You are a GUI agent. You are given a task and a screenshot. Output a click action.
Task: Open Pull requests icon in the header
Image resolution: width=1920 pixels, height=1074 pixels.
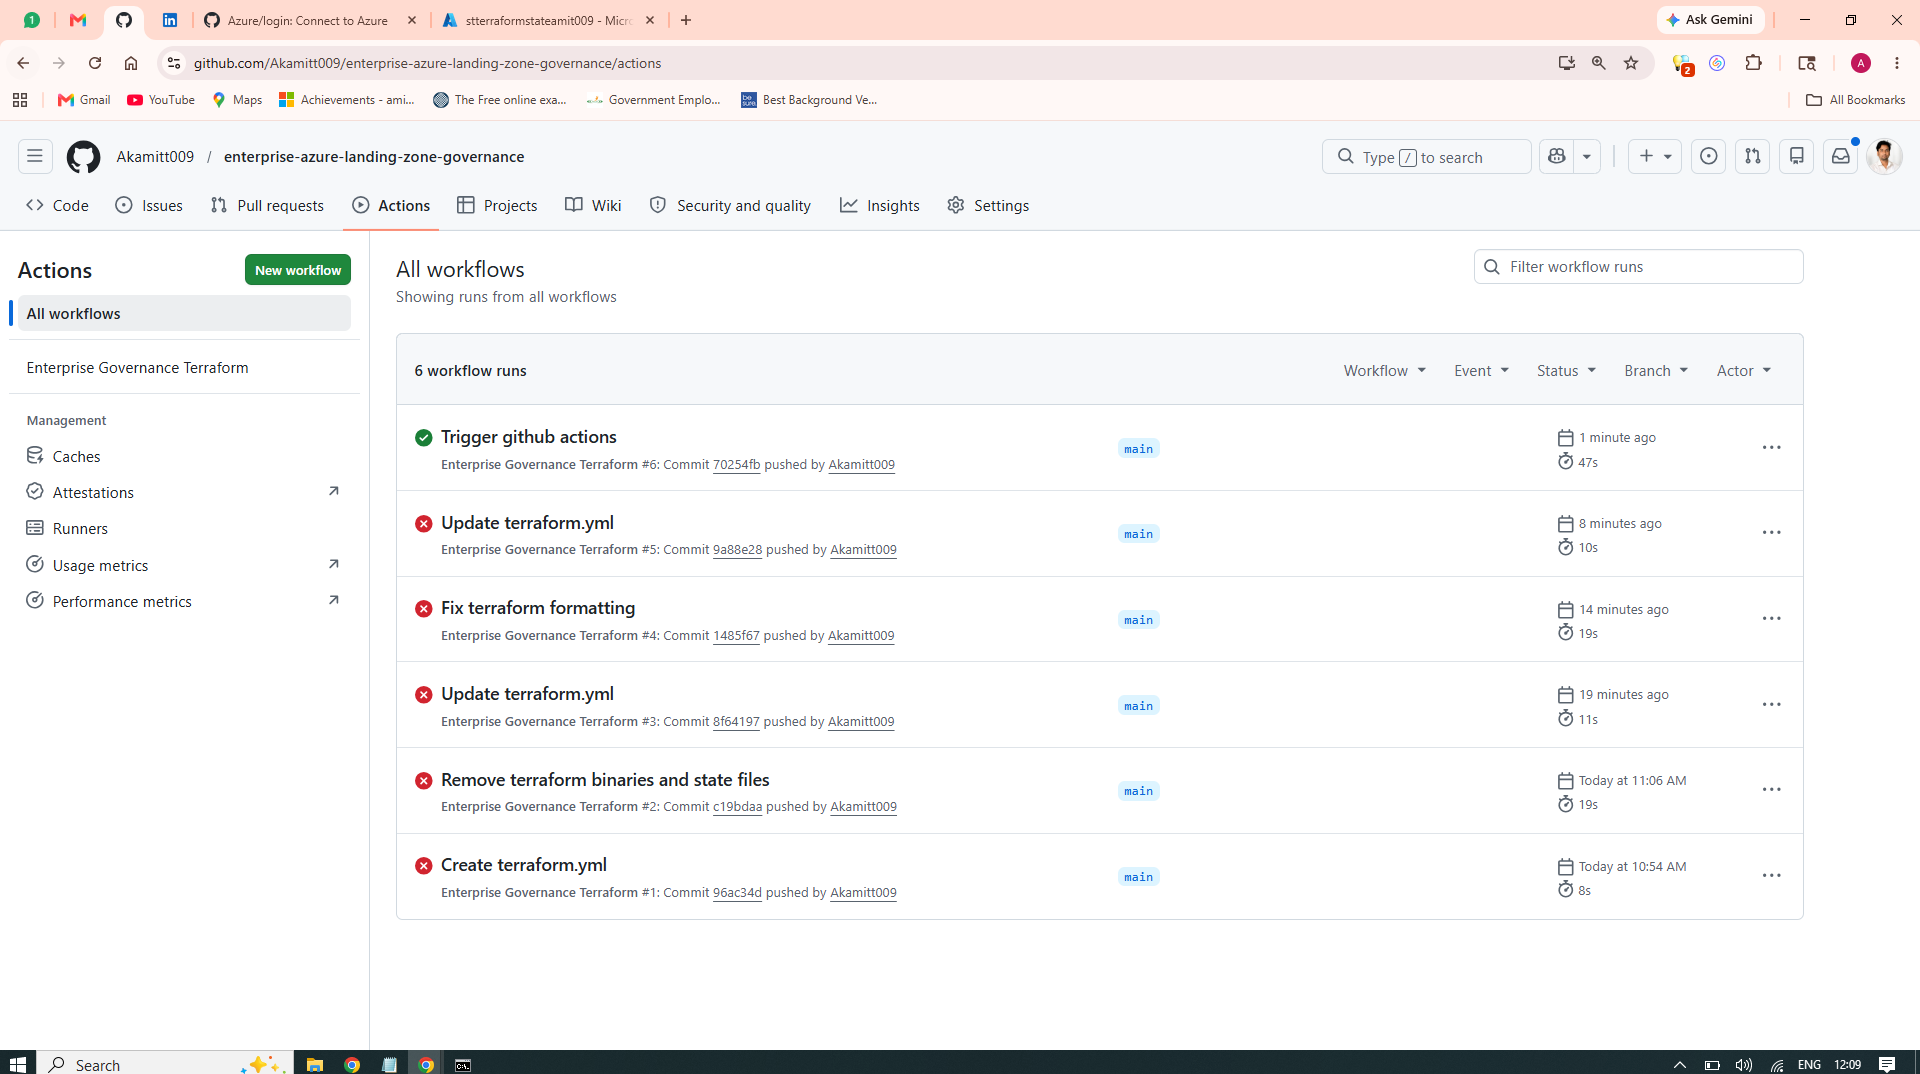[x=1753, y=157]
